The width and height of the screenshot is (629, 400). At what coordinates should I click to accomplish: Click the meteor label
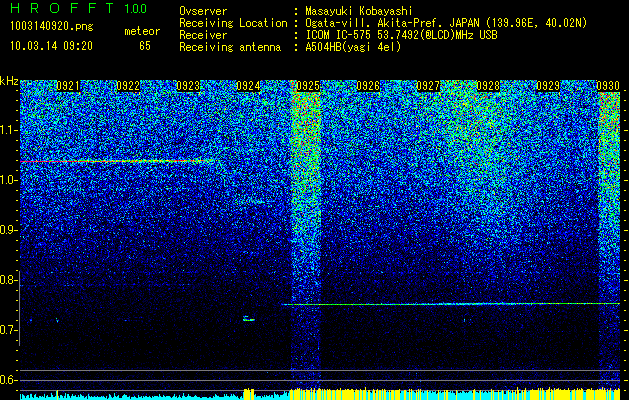[142, 31]
